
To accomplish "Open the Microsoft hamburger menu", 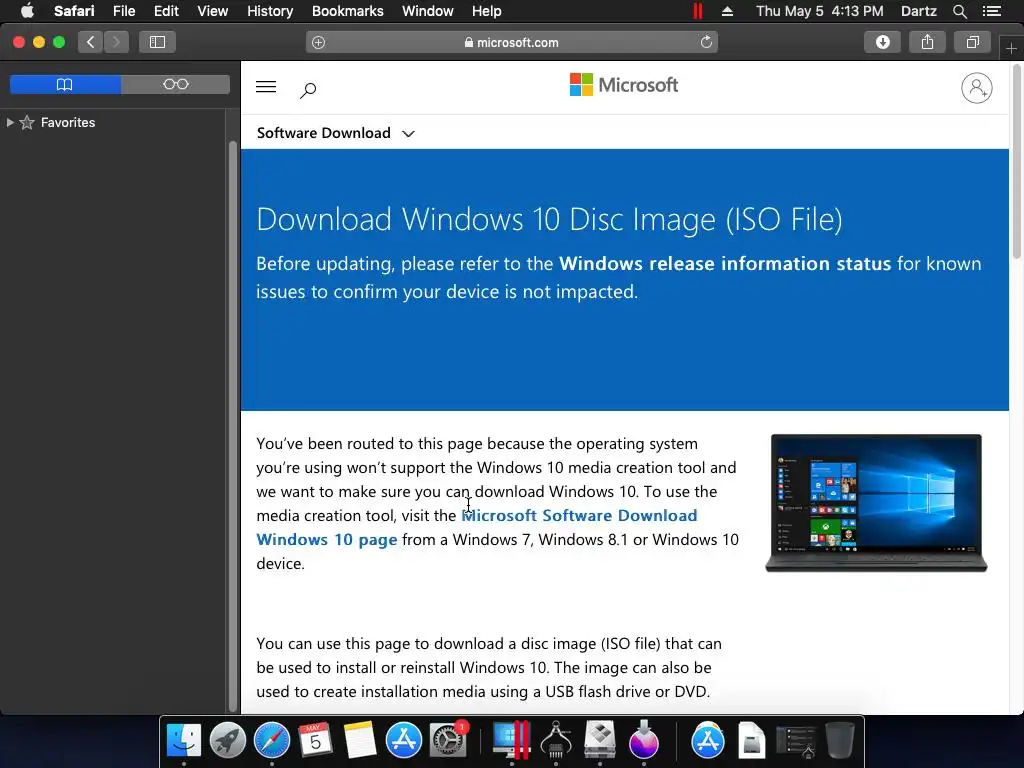I will click(266, 87).
